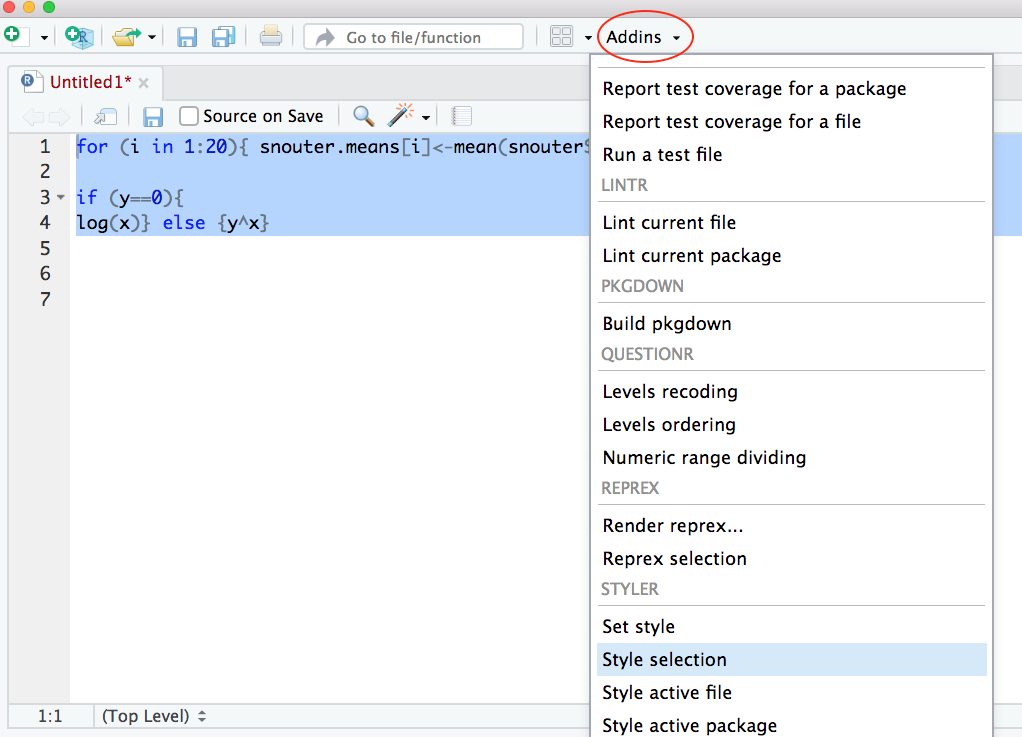Click the create project icon
This screenshot has height=737, width=1022.
pos(77,37)
